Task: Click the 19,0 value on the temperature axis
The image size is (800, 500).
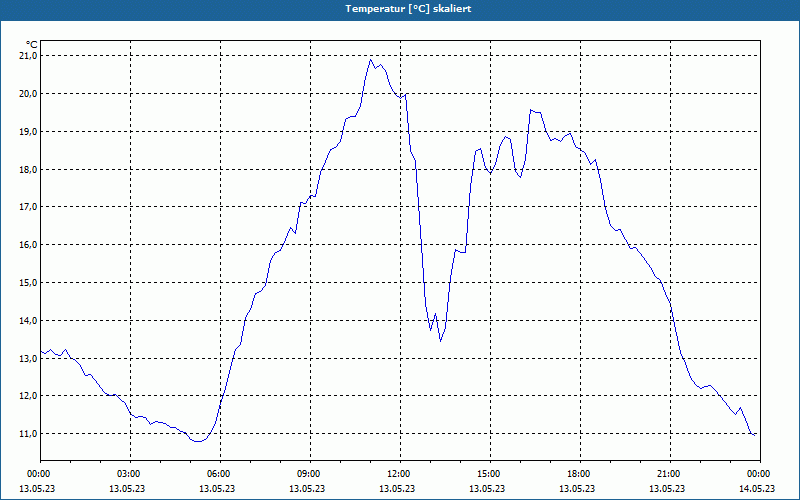Action: (29, 132)
